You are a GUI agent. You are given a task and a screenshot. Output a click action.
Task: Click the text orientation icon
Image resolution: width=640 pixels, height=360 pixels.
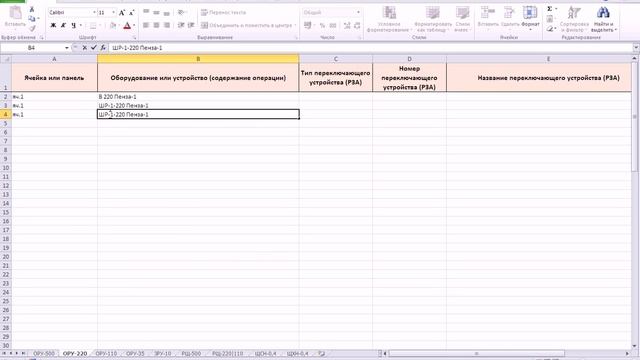(181, 13)
